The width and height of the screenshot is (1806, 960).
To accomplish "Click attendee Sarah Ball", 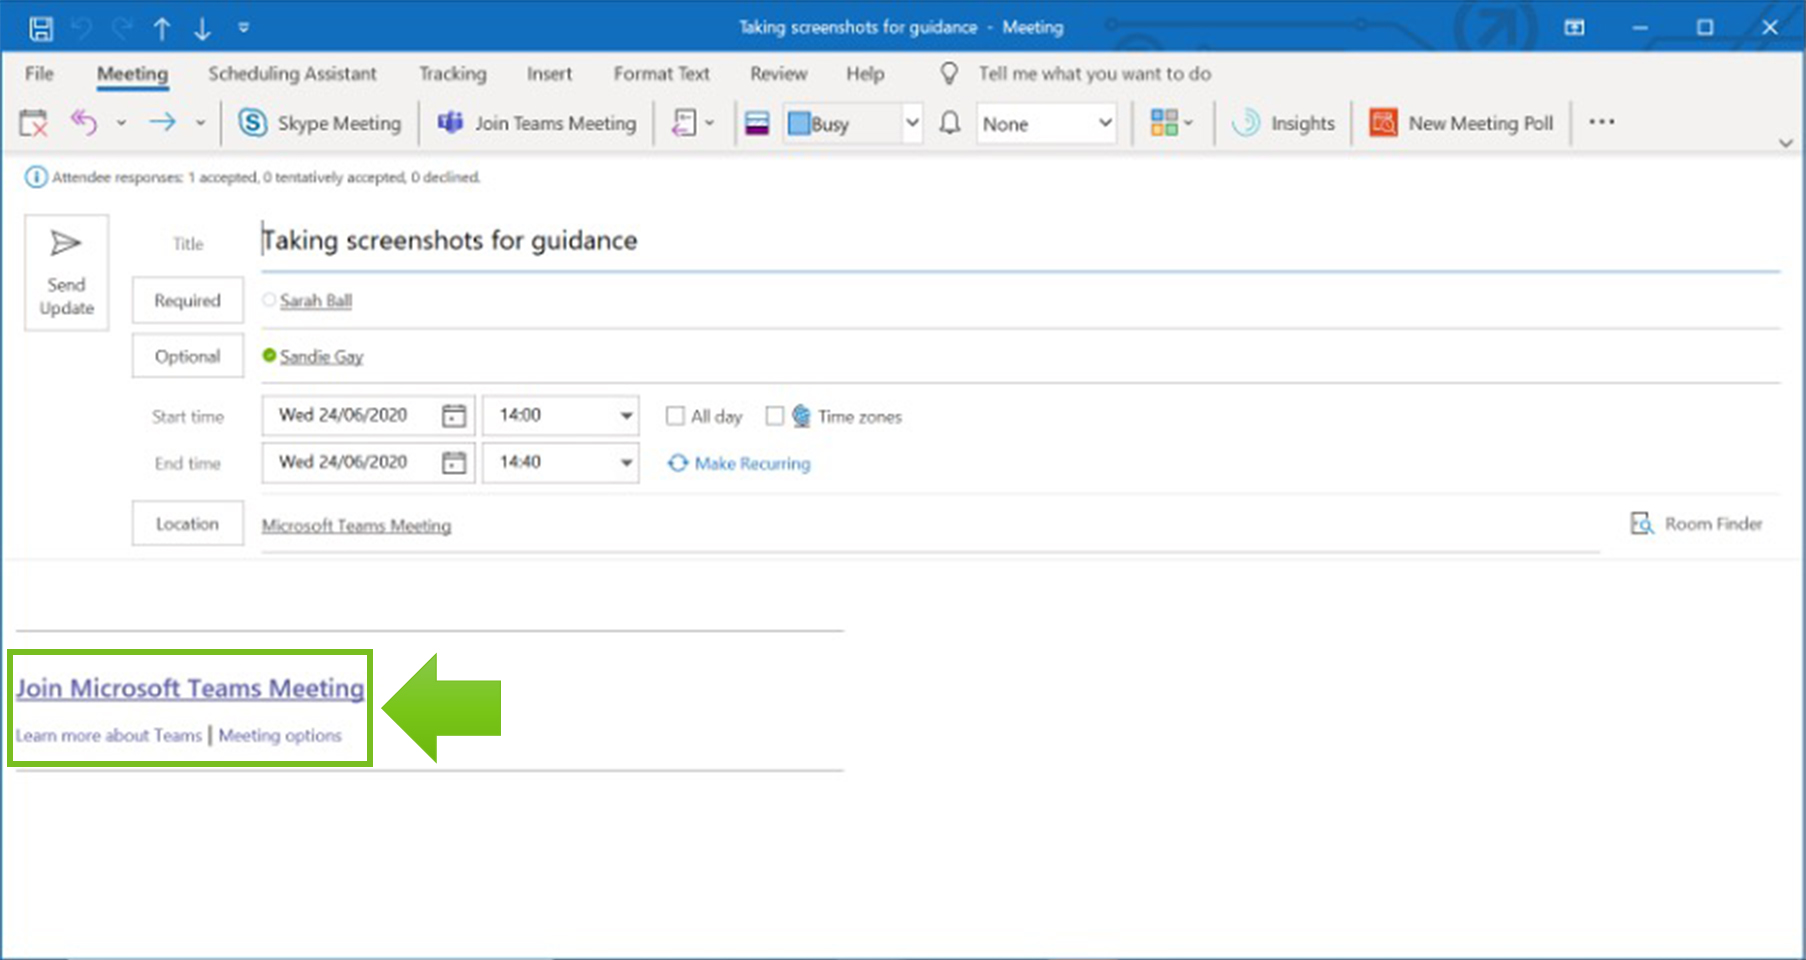I will coord(316,300).
